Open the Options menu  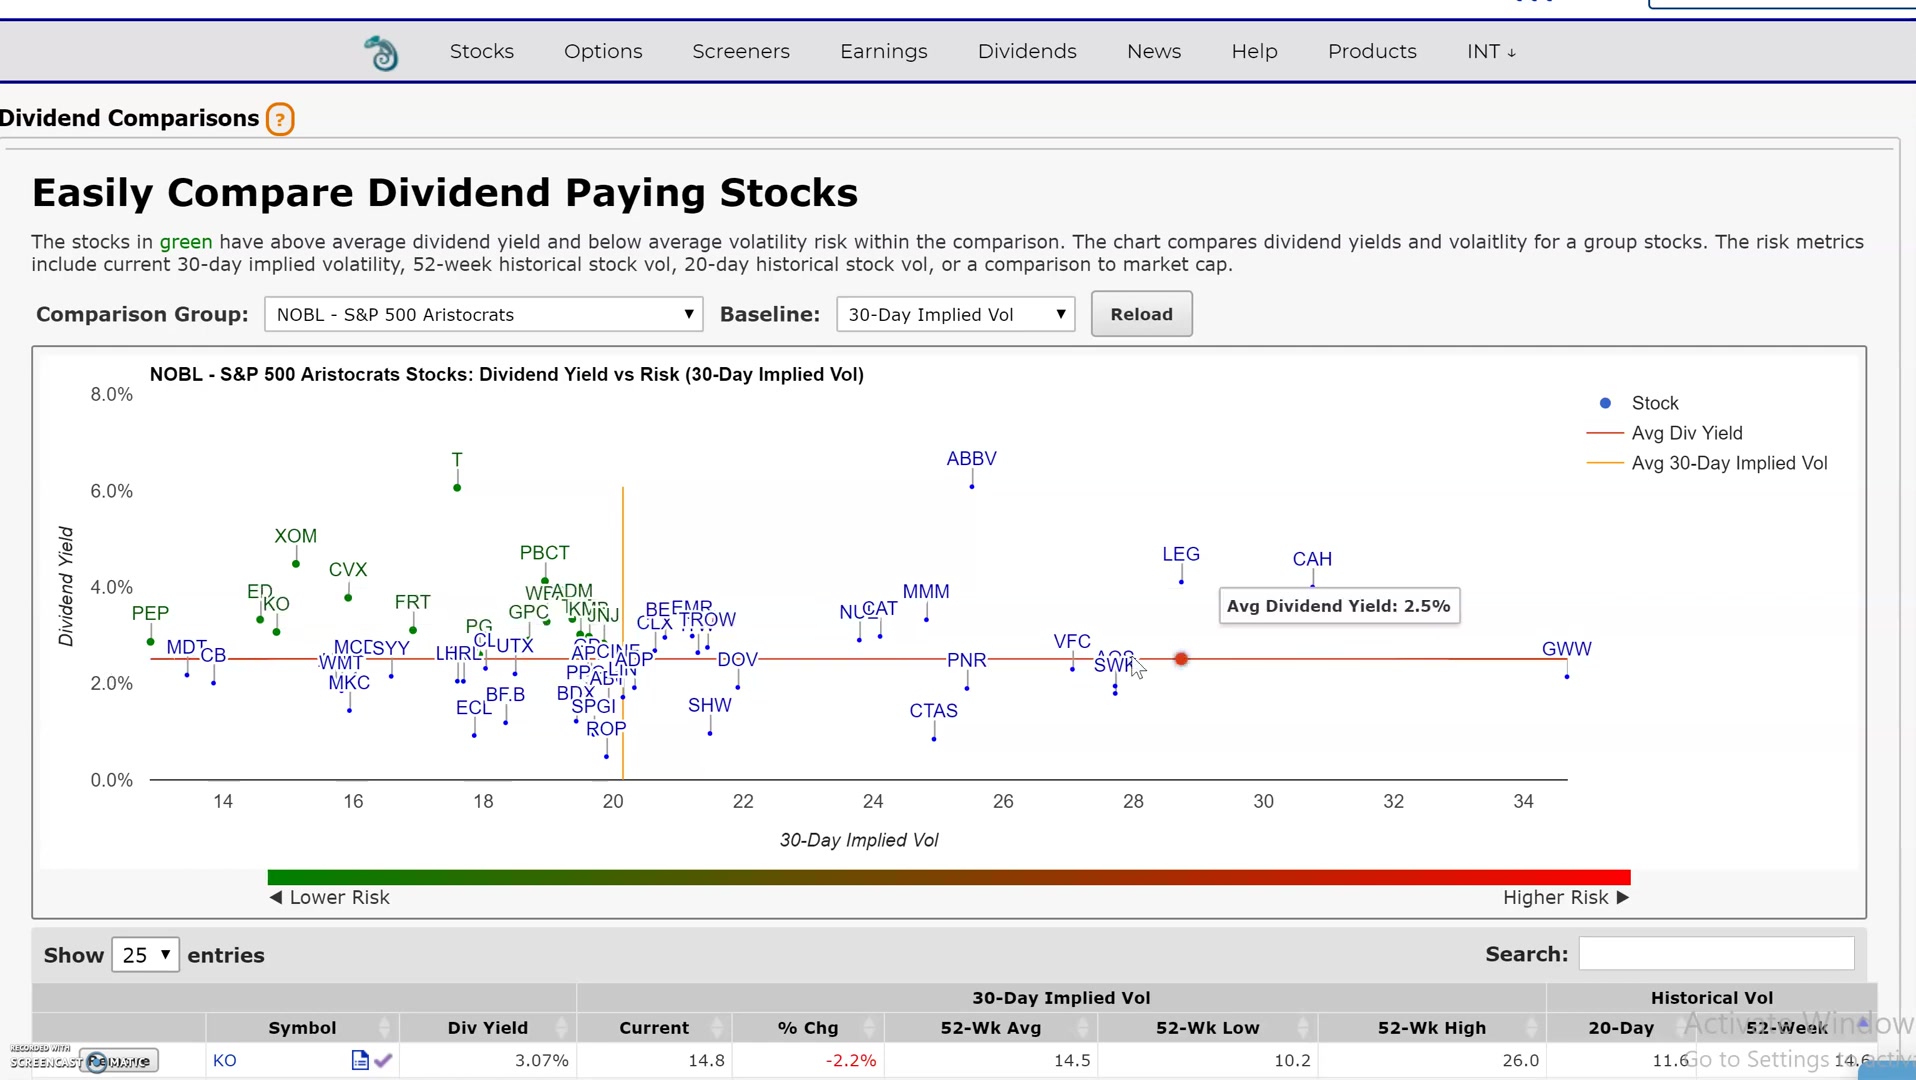[603, 51]
